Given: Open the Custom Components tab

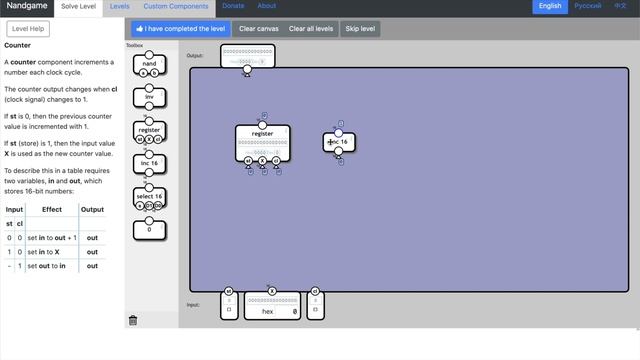Looking at the screenshot, I should [x=176, y=6].
